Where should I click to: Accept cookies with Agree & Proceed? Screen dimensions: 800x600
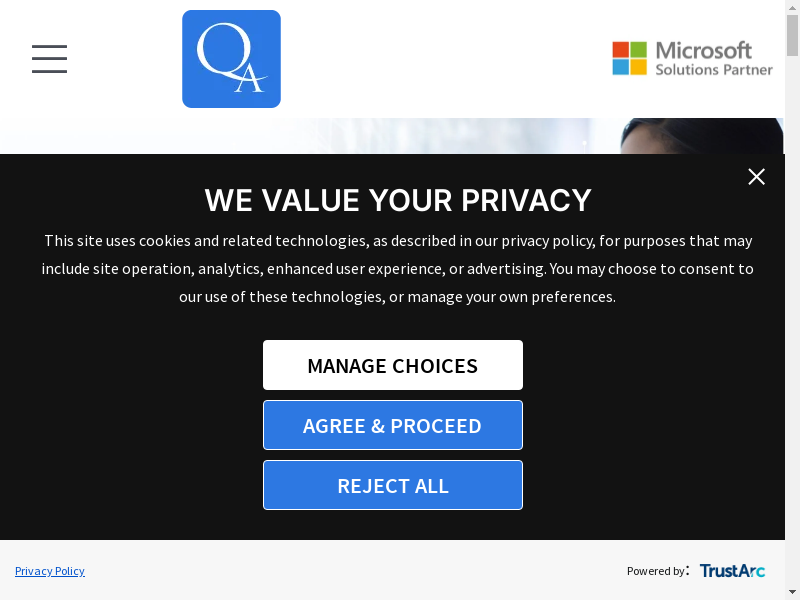392,426
